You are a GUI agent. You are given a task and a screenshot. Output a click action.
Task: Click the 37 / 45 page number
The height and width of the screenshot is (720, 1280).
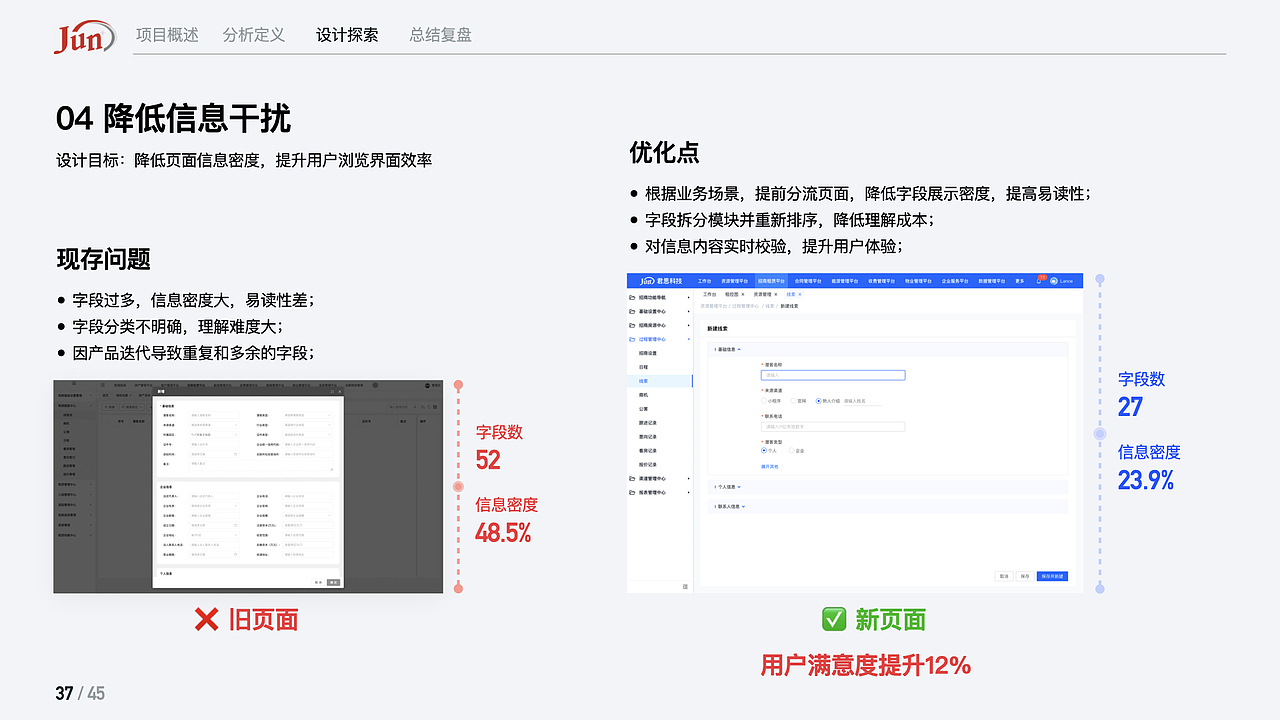(x=80, y=693)
